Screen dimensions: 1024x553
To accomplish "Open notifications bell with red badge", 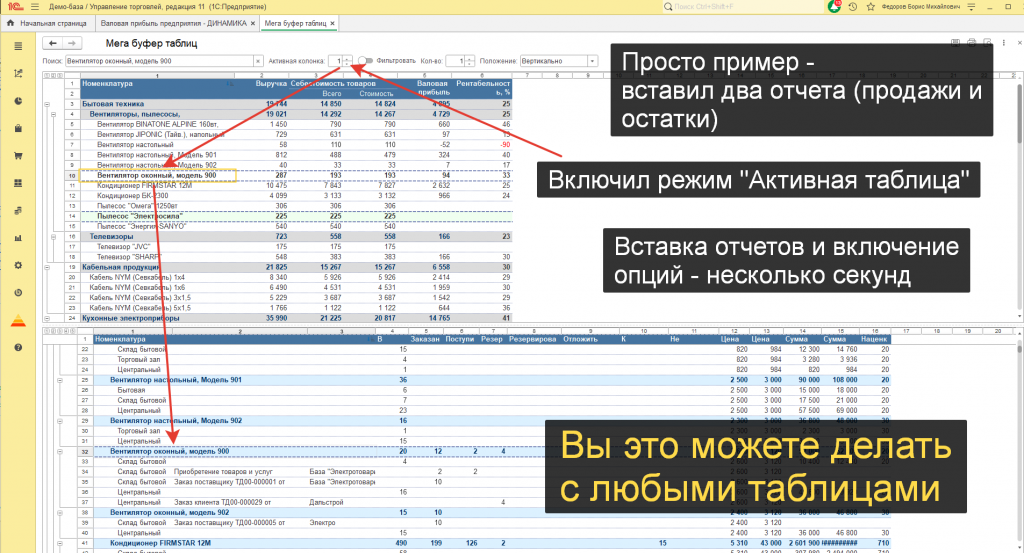I will 834,7.
